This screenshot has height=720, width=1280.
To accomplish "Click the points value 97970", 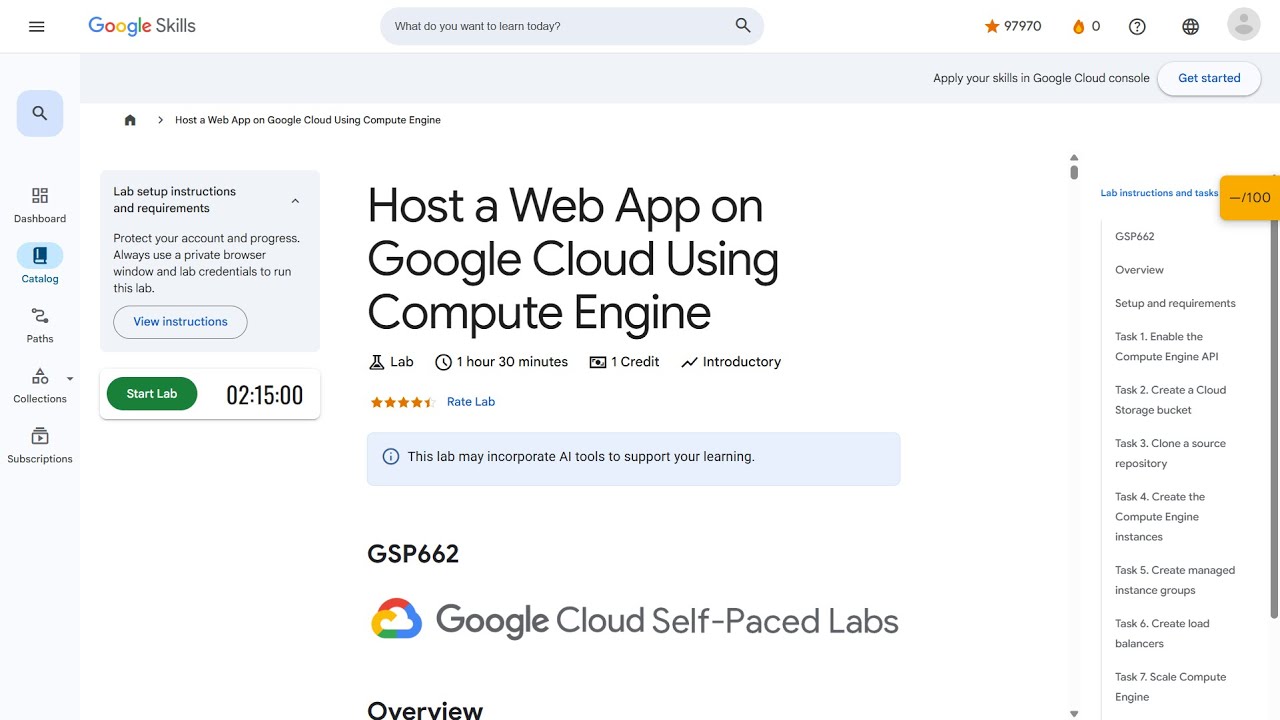I will pos(1022,27).
